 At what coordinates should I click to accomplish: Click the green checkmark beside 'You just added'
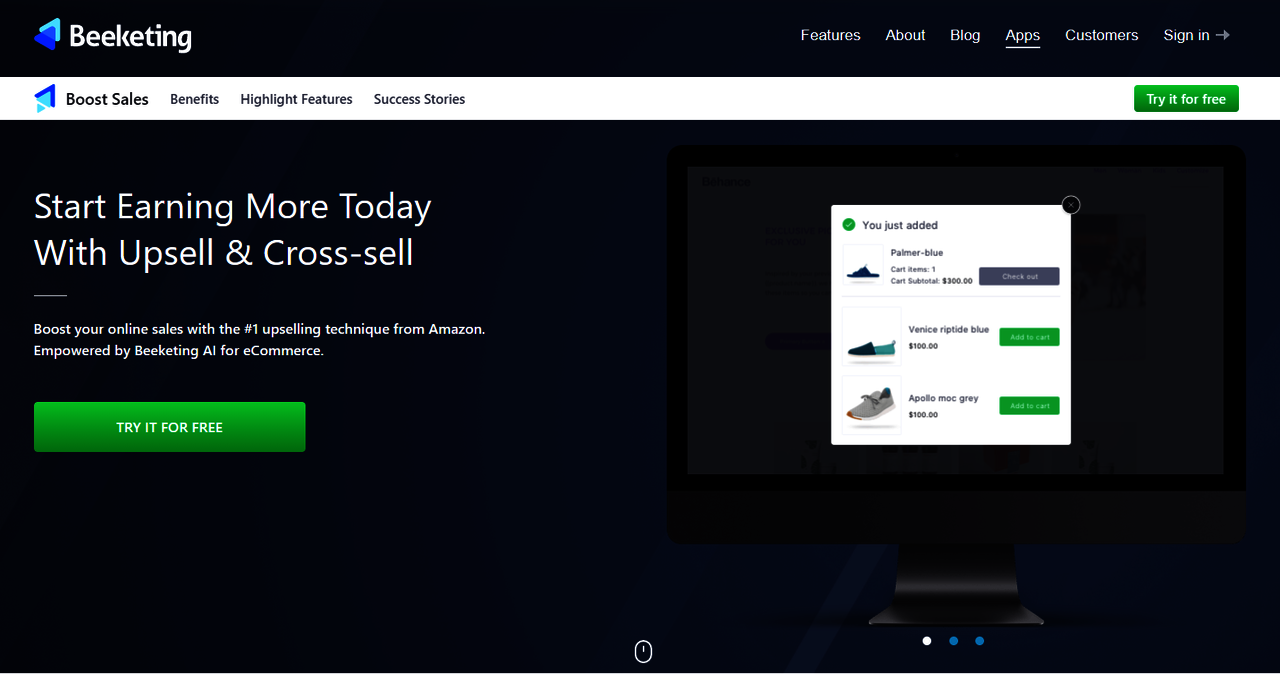point(849,225)
